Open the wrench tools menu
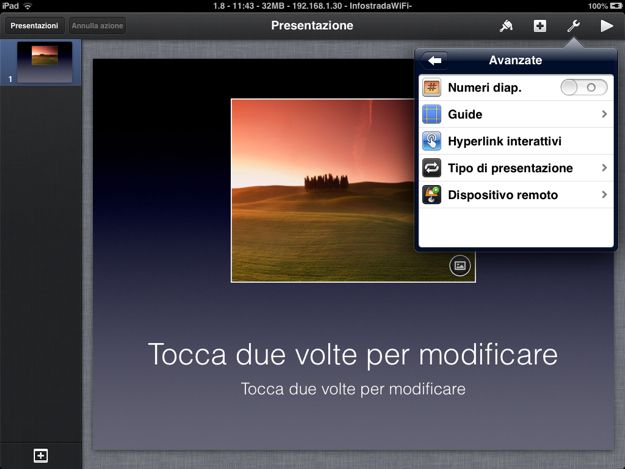Viewport: 625px width, 469px height. pyautogui.click(x=573, y=26)
